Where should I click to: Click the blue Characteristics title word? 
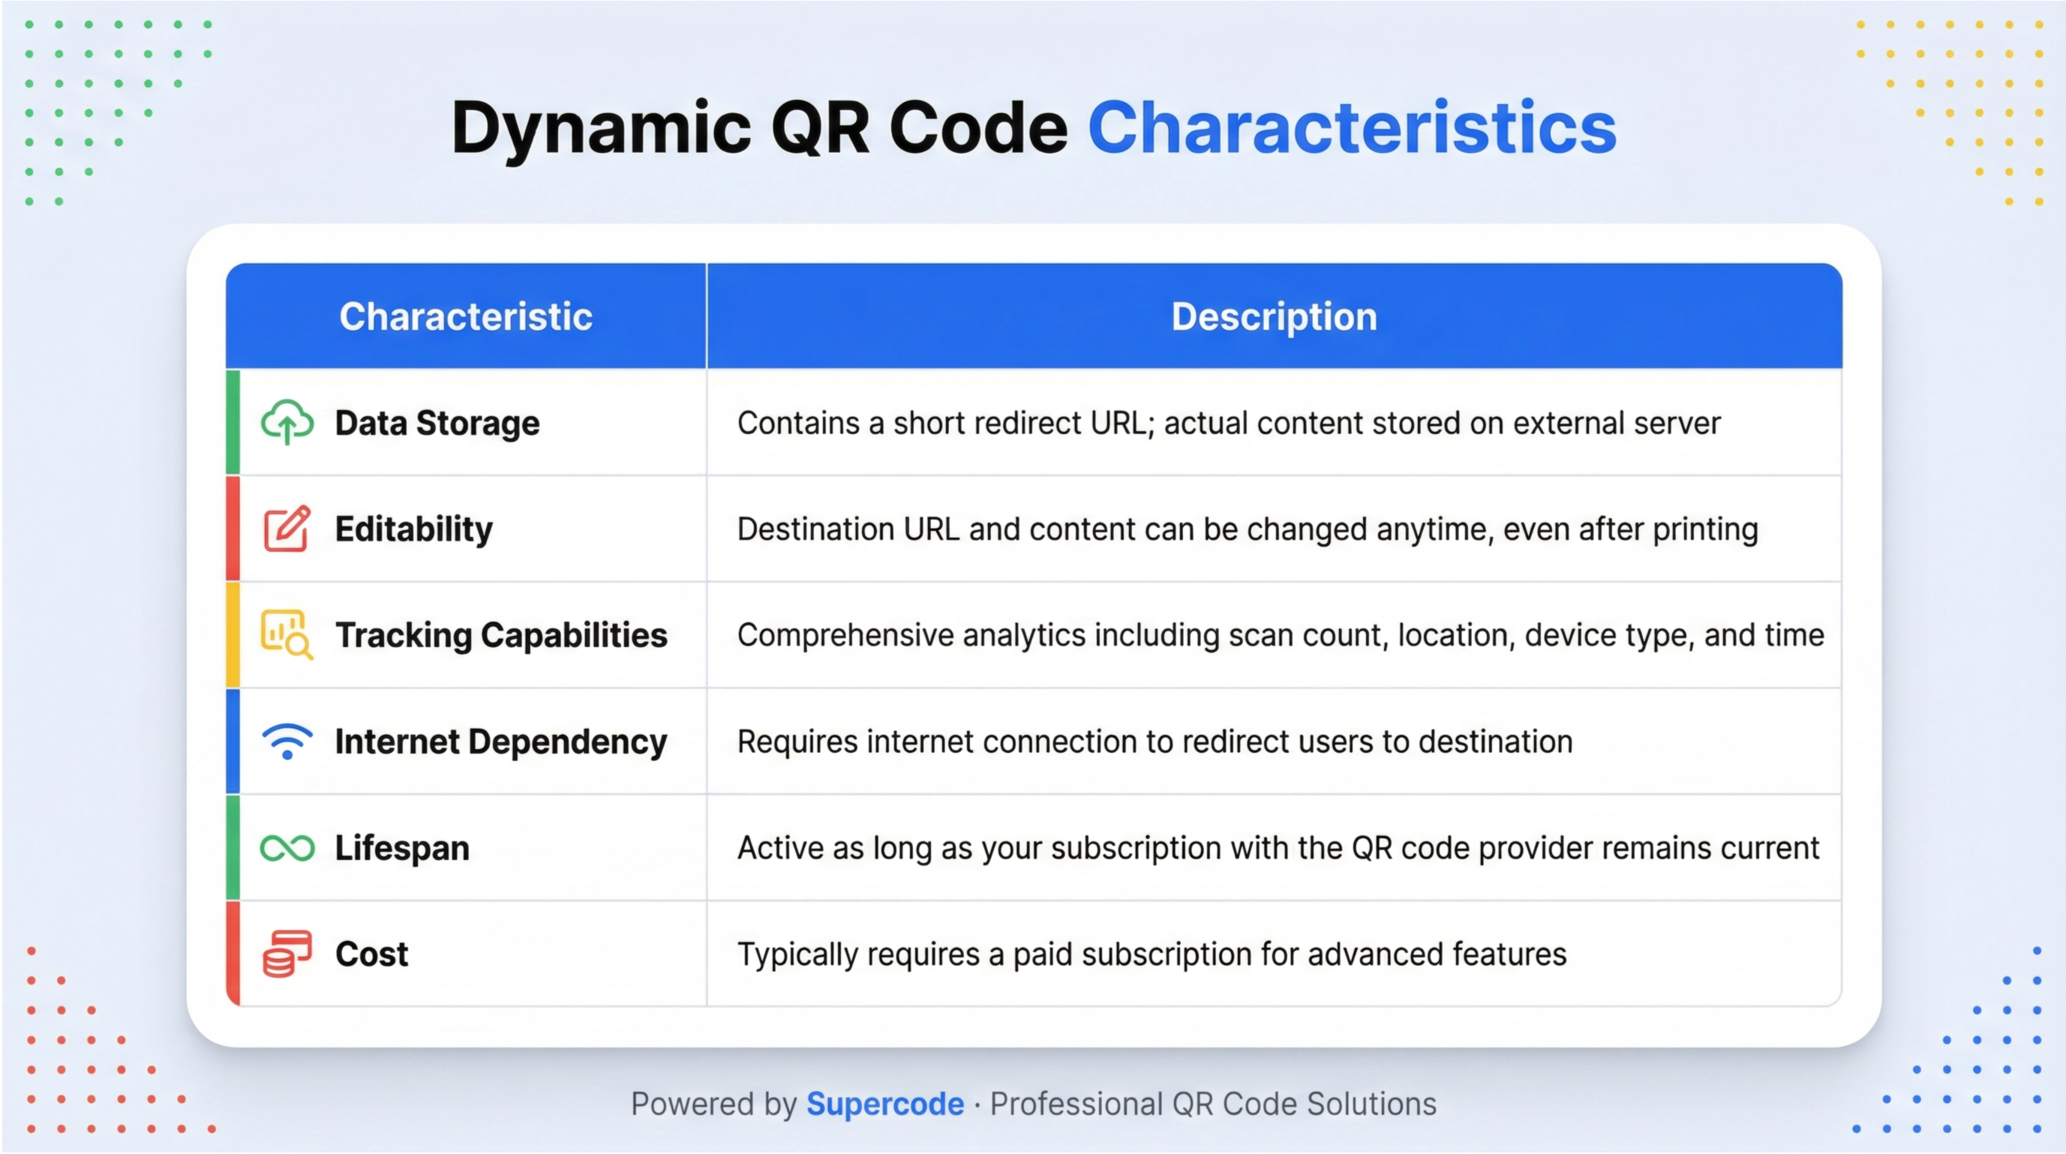point(1351,128)
